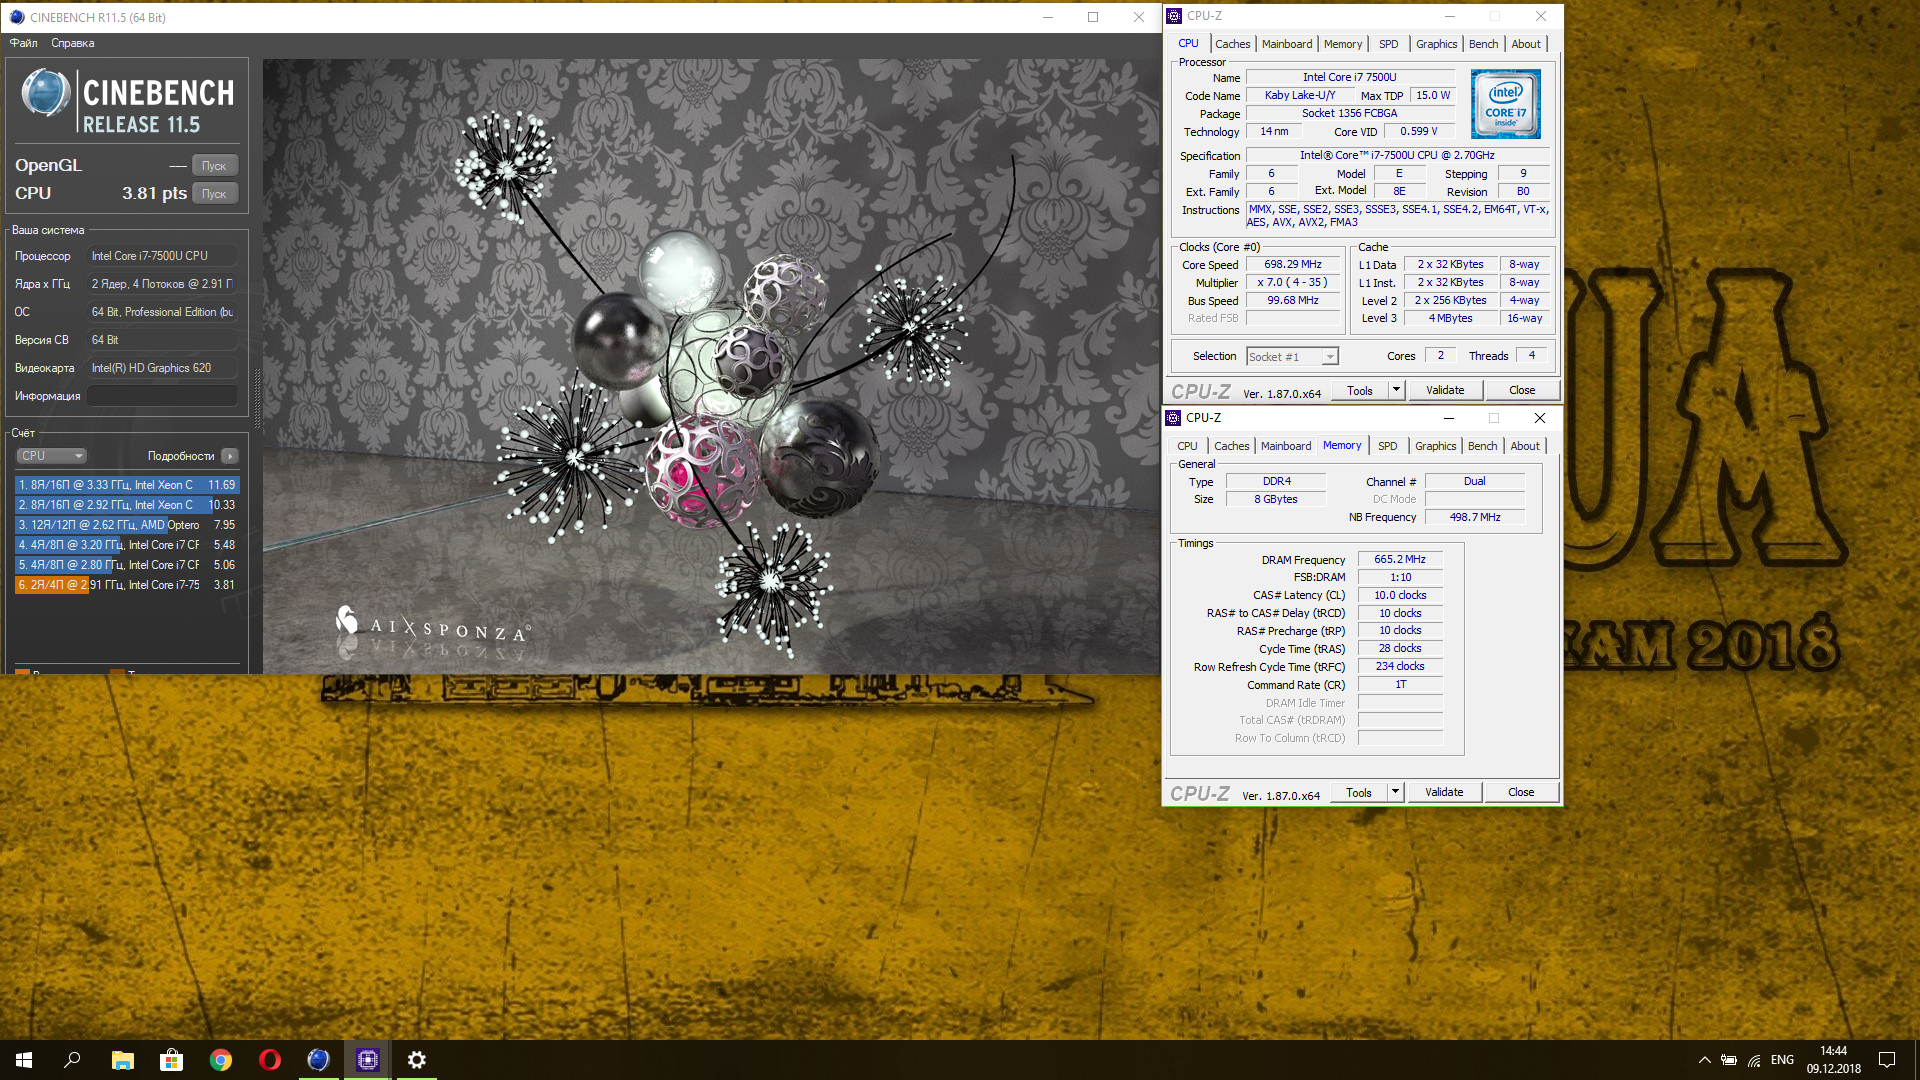
Task: Click the DRAM Frequency value 665.2 MHz
Action: pos(1400,560)
